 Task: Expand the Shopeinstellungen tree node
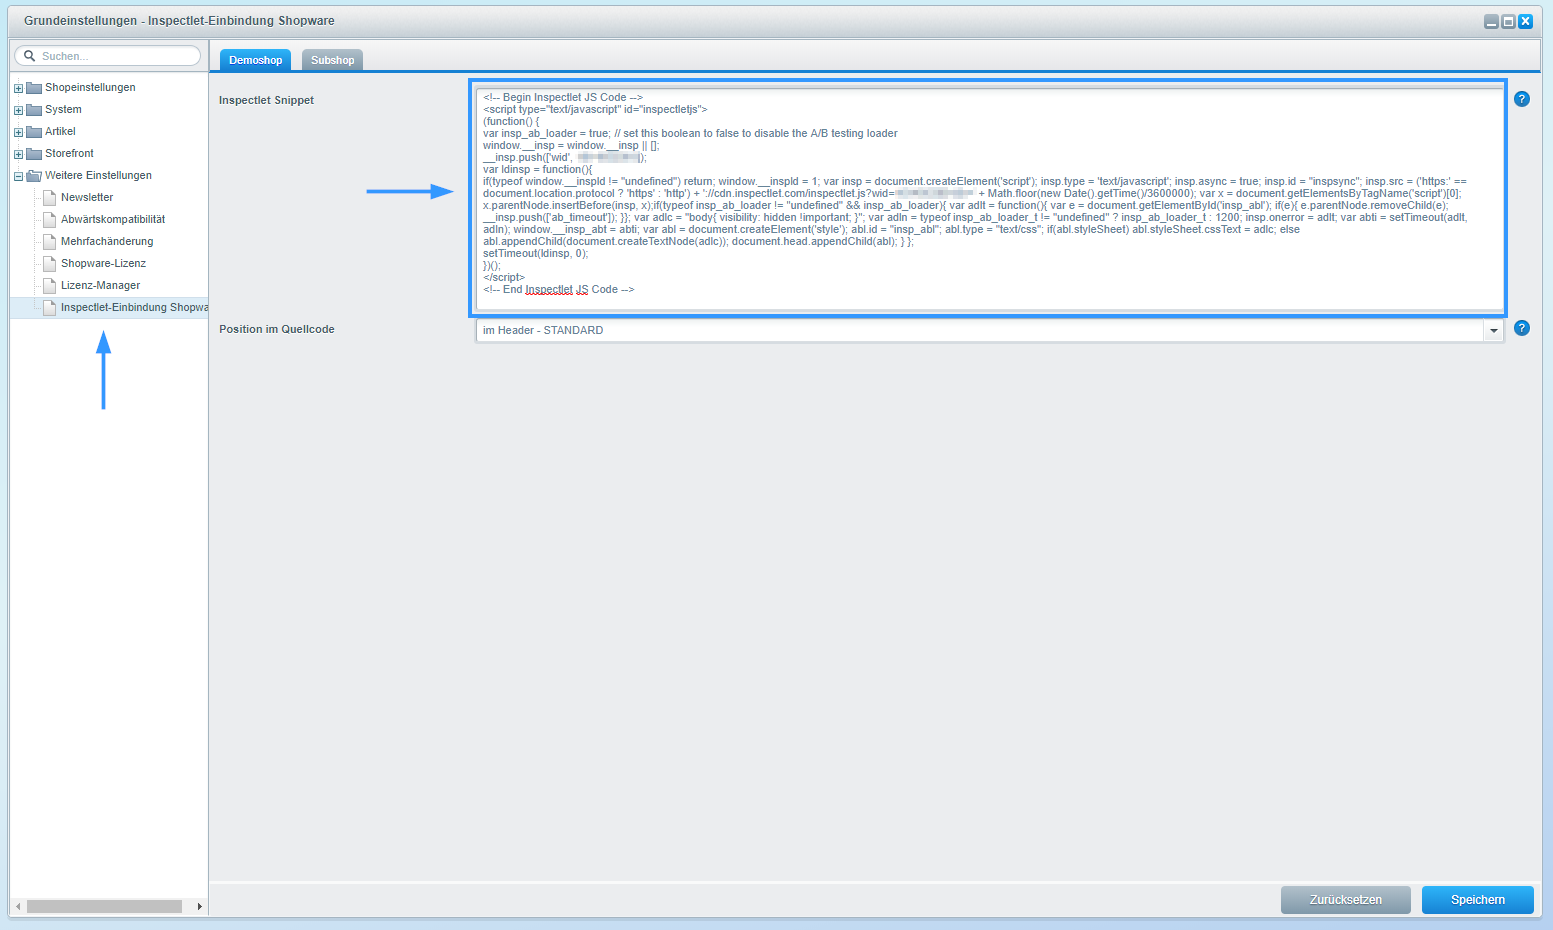tap(18, 88)
